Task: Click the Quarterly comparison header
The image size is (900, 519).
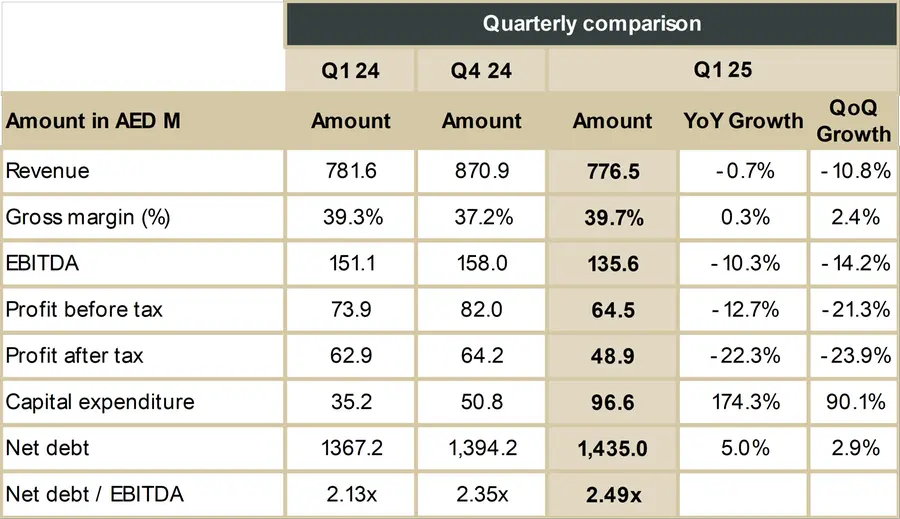Action: pyautogui.click(x=592, y=24)
